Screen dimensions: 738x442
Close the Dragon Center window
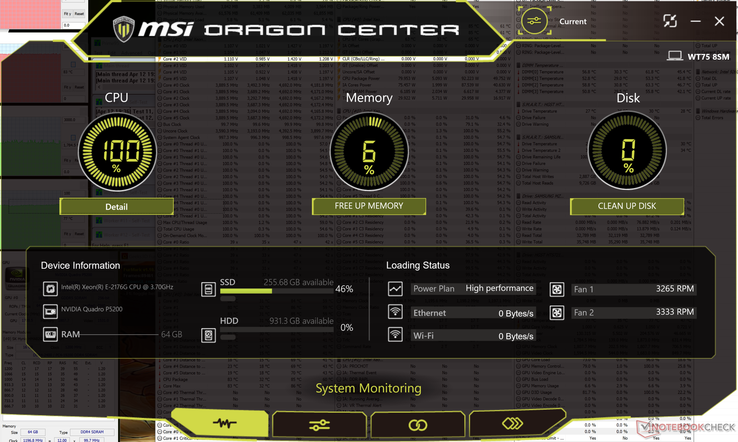719,21
